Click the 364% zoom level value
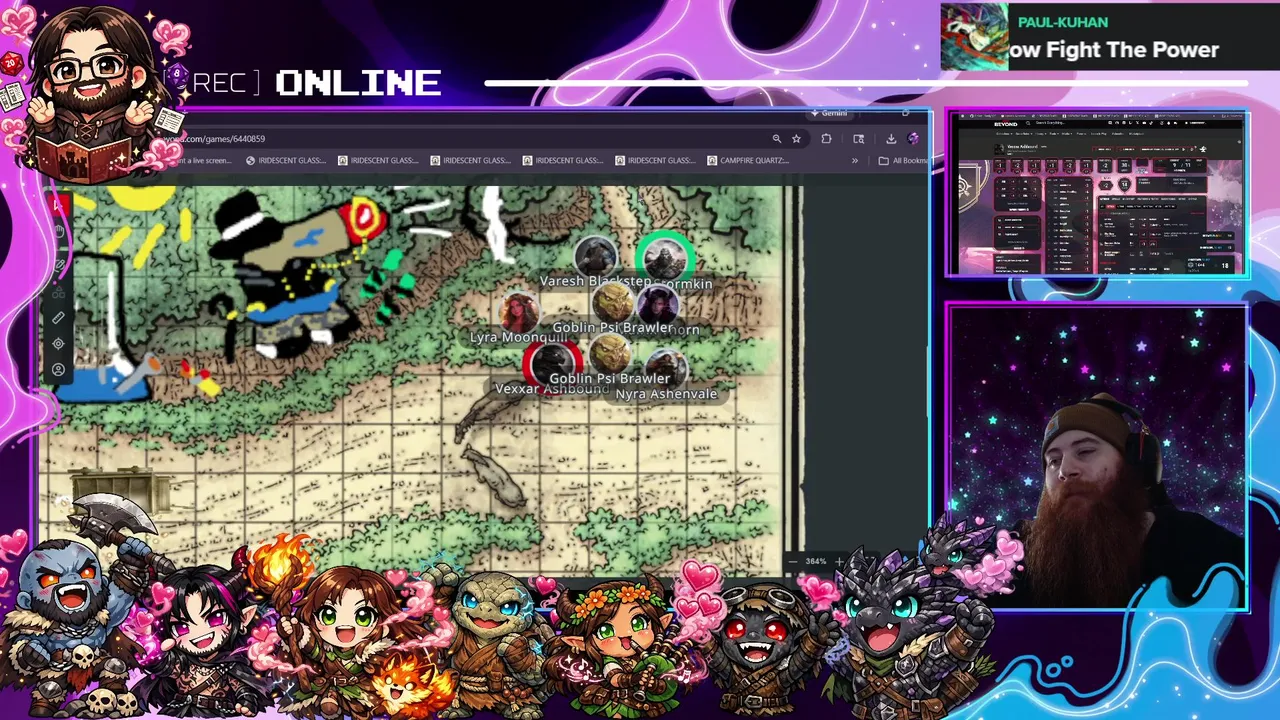The height and width of the screenshot is (720, 1280). (816, 561)
